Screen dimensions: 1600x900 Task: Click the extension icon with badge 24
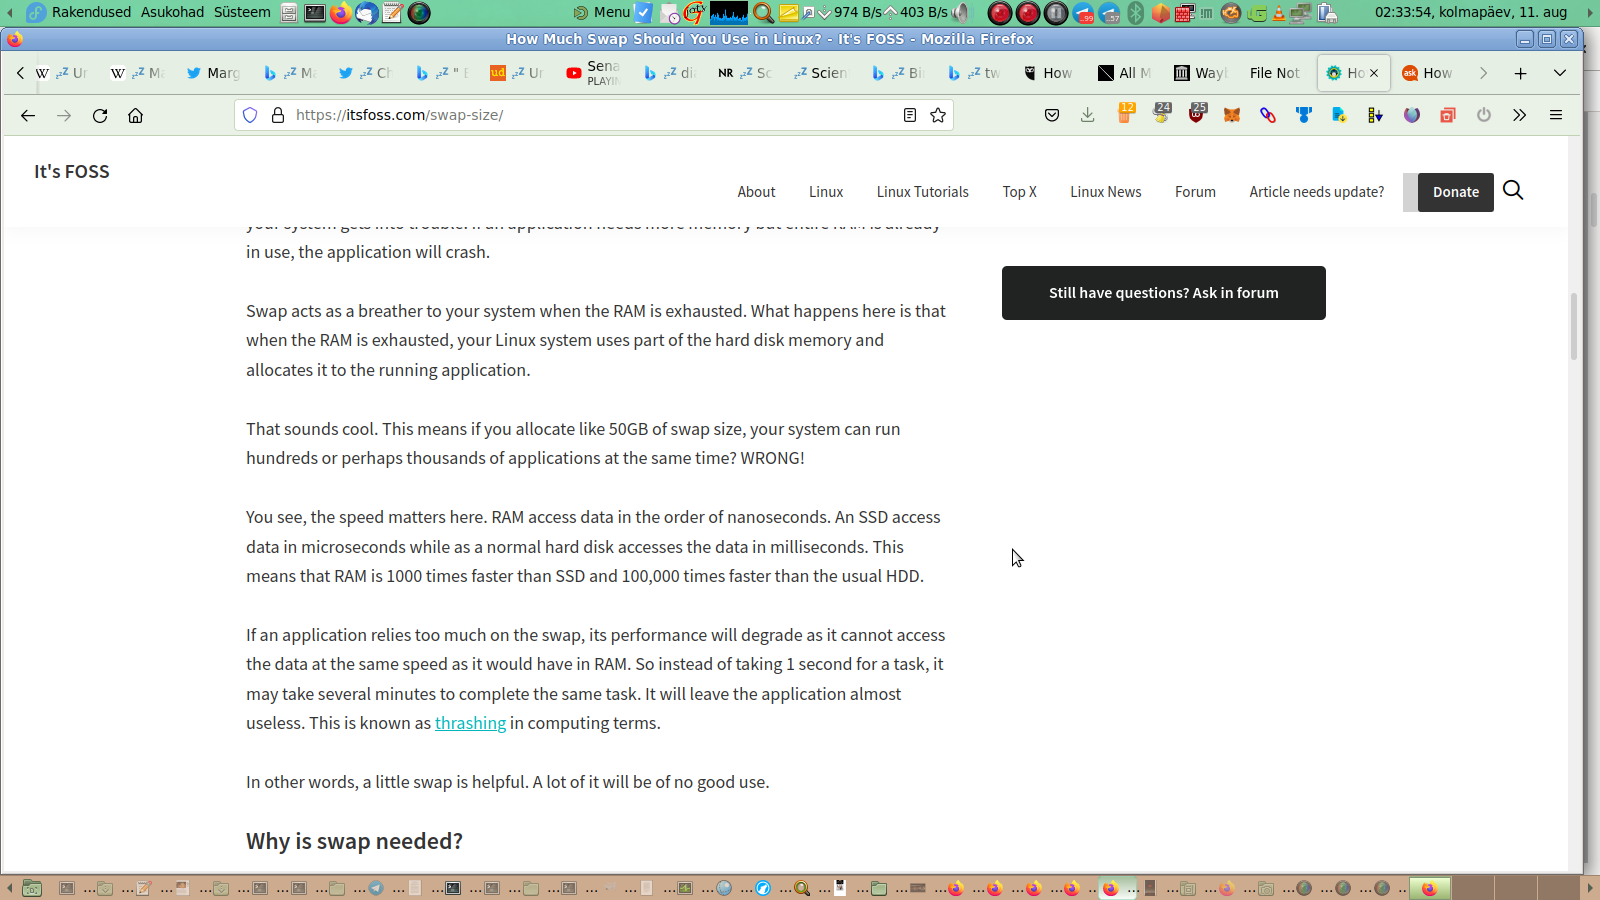coord(1162,113)
